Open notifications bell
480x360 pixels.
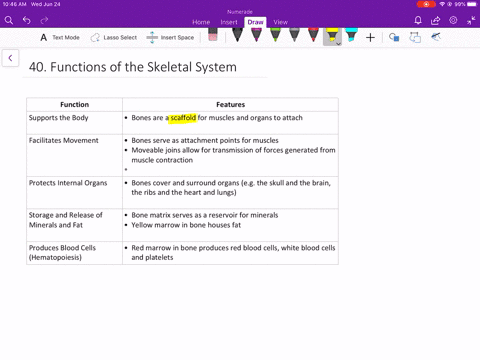[418, 20]
